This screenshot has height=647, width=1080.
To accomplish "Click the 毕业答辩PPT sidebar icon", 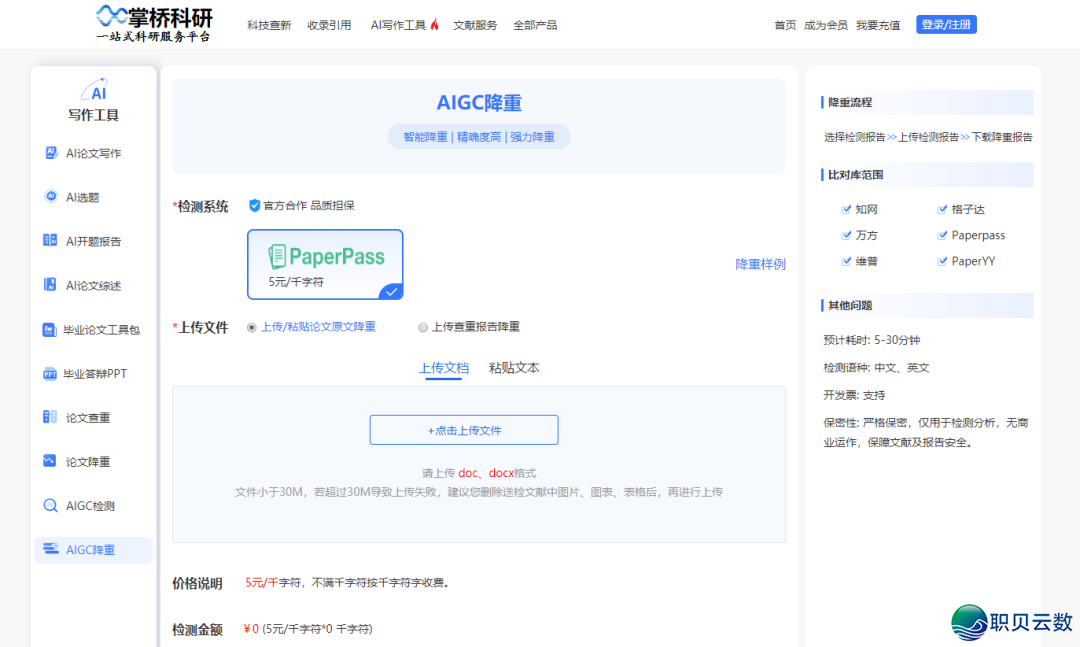I will [50, 374].
